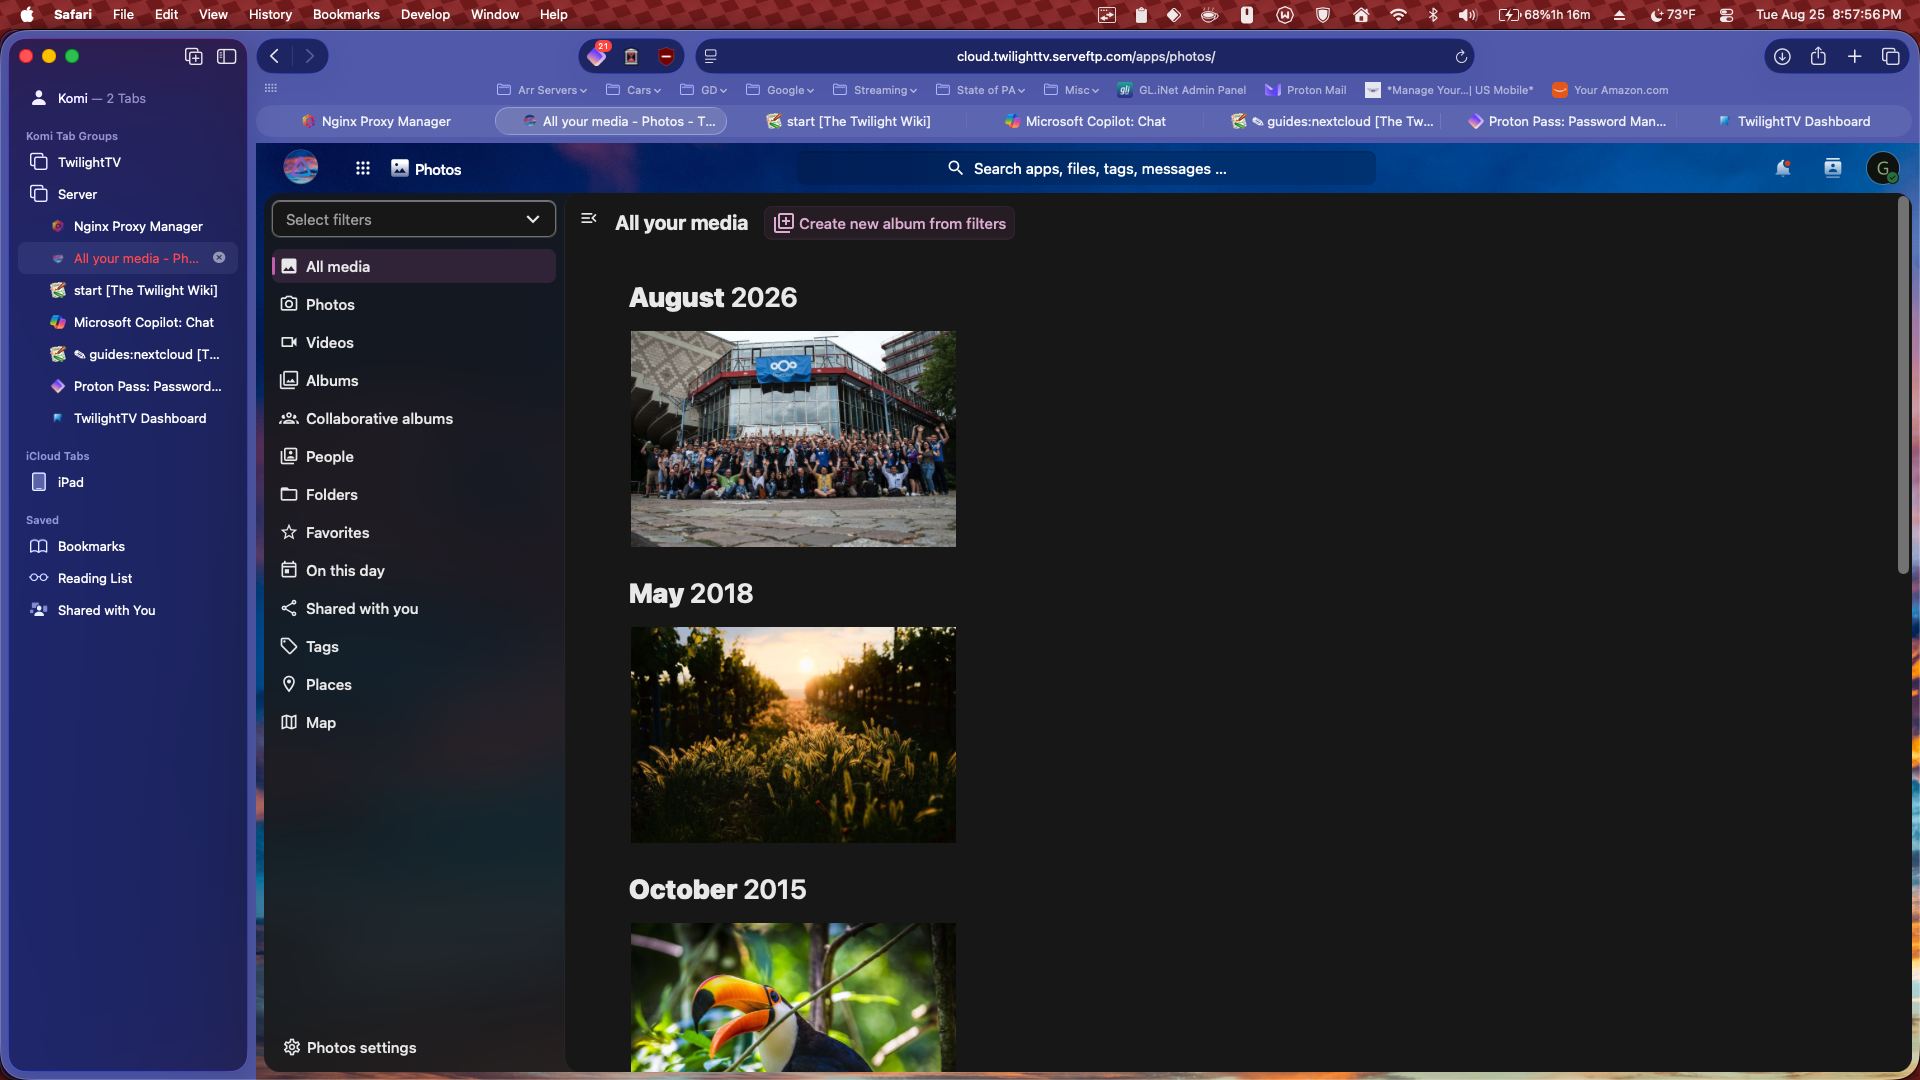Toggle the Safari sidebar icon
1920x1080 pixels.
pos(227,57)
